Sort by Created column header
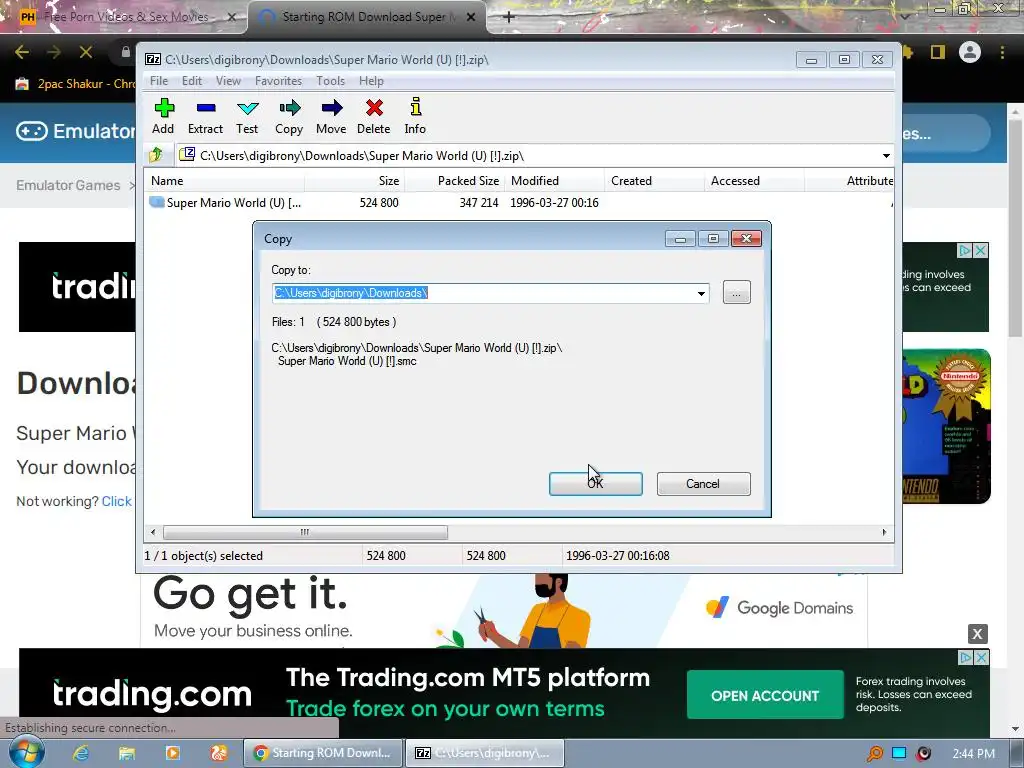1024x768 pixels. (x=654, y=181)
